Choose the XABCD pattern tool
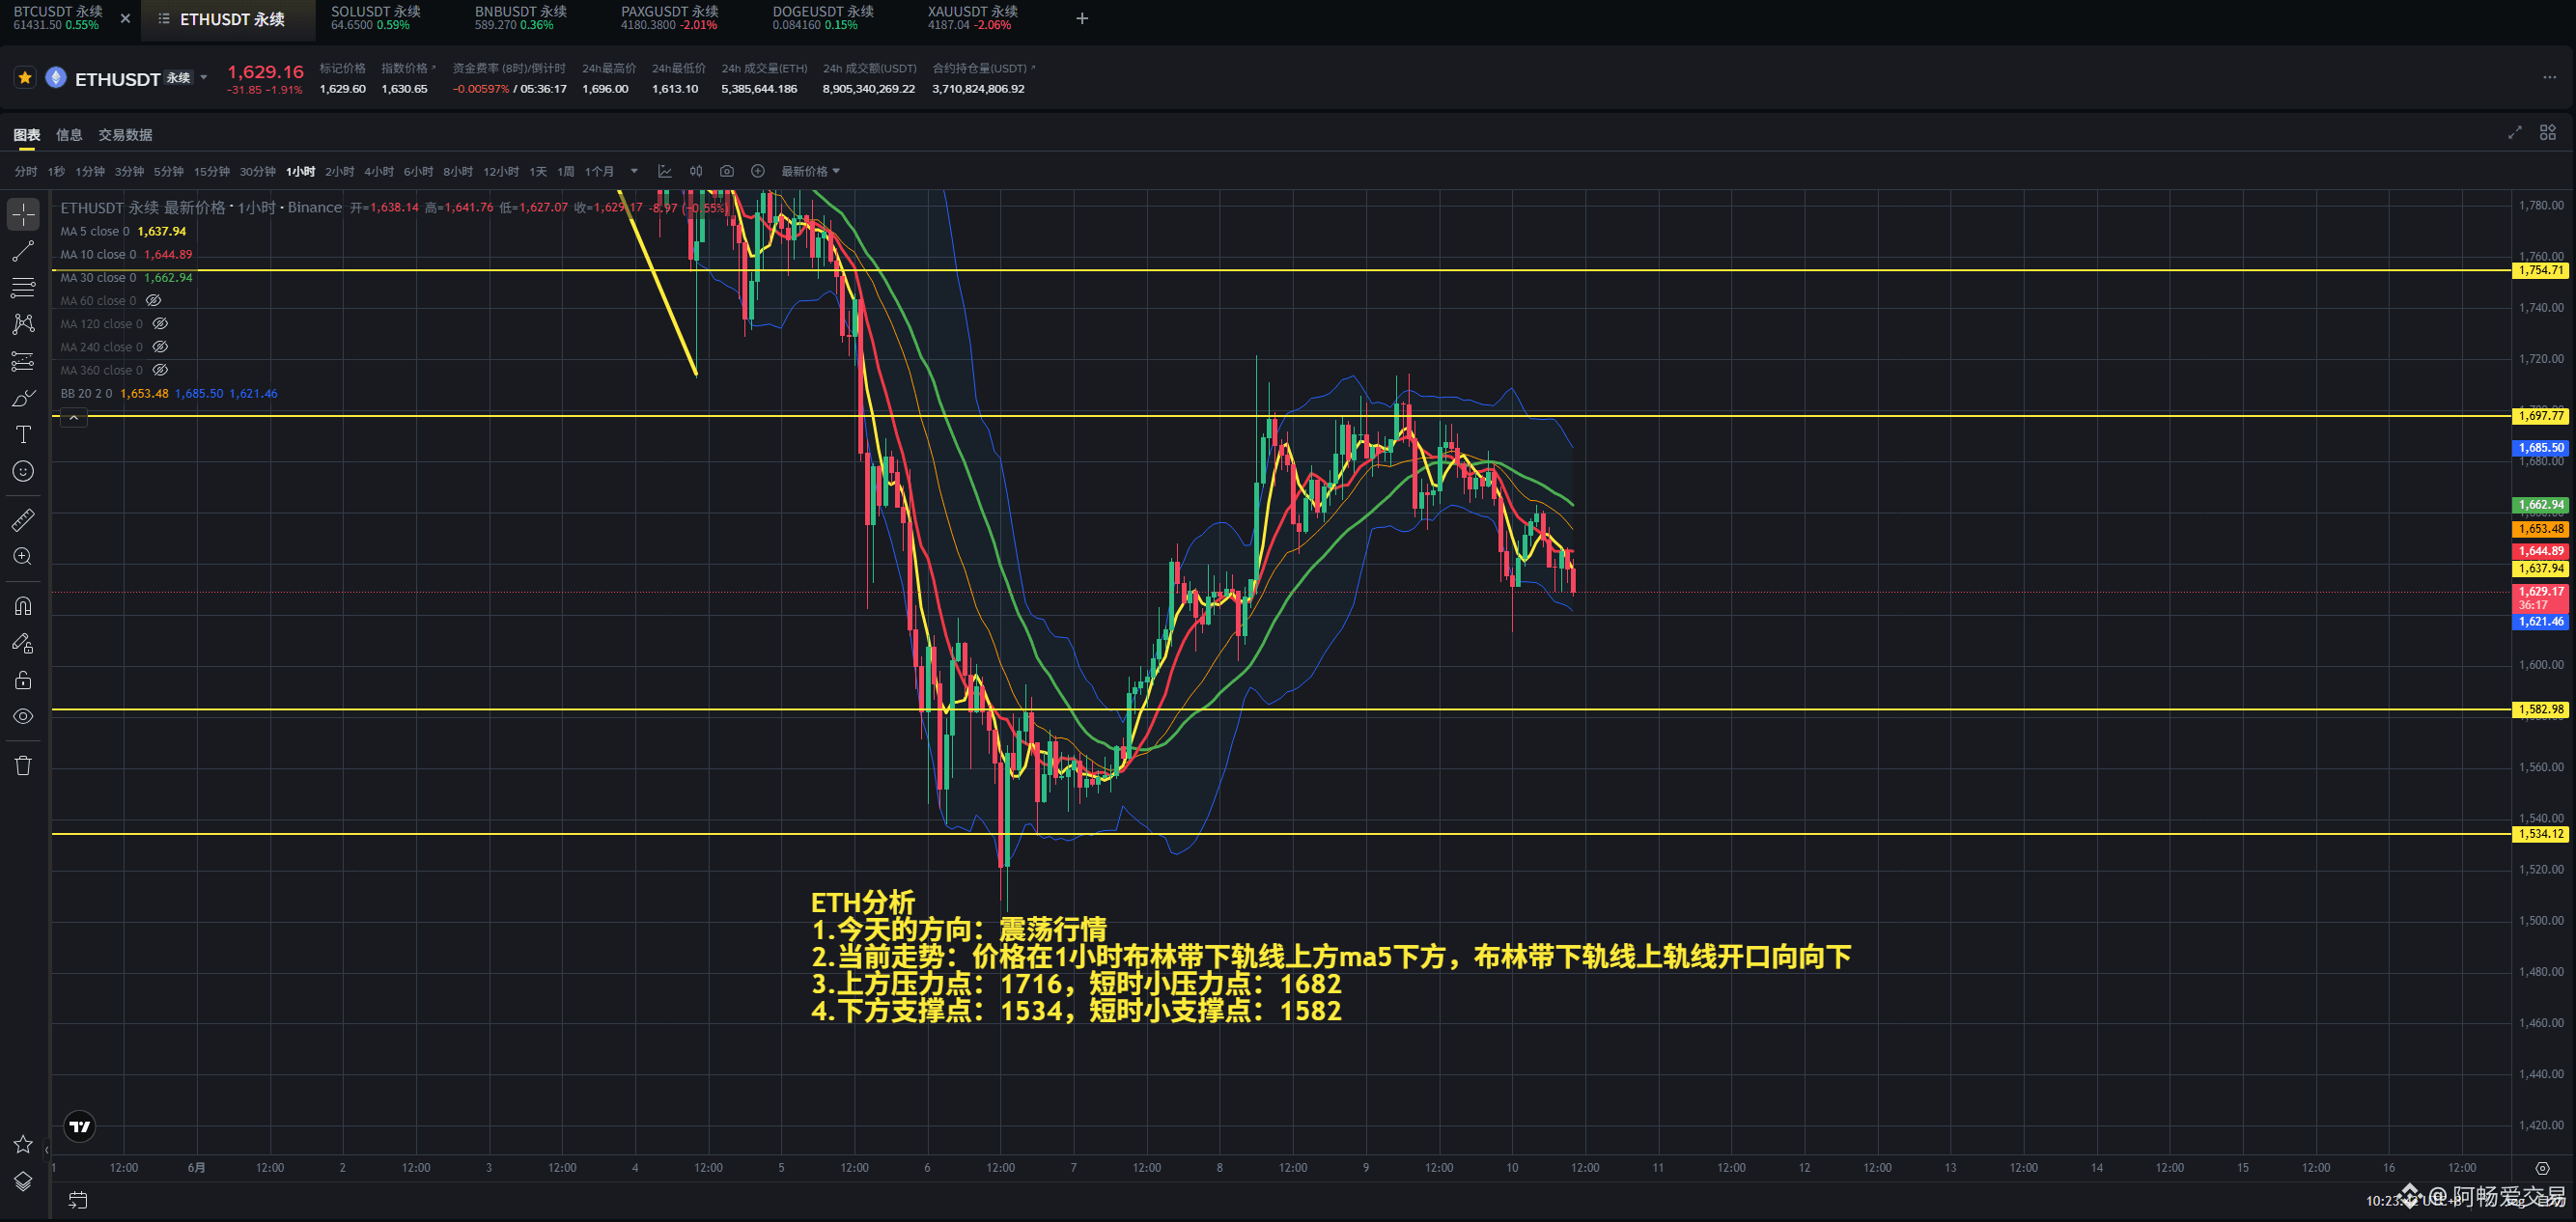2576x1222 pixels. click(x=23, y=324)
